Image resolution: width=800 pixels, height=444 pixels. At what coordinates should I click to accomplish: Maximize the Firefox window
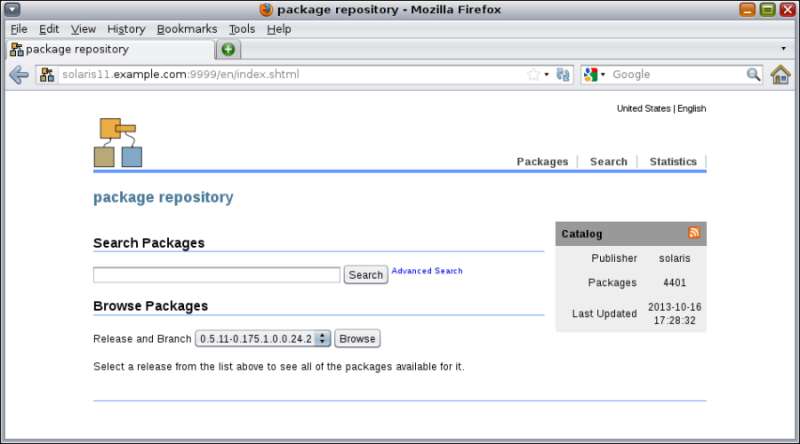point(767,10)
